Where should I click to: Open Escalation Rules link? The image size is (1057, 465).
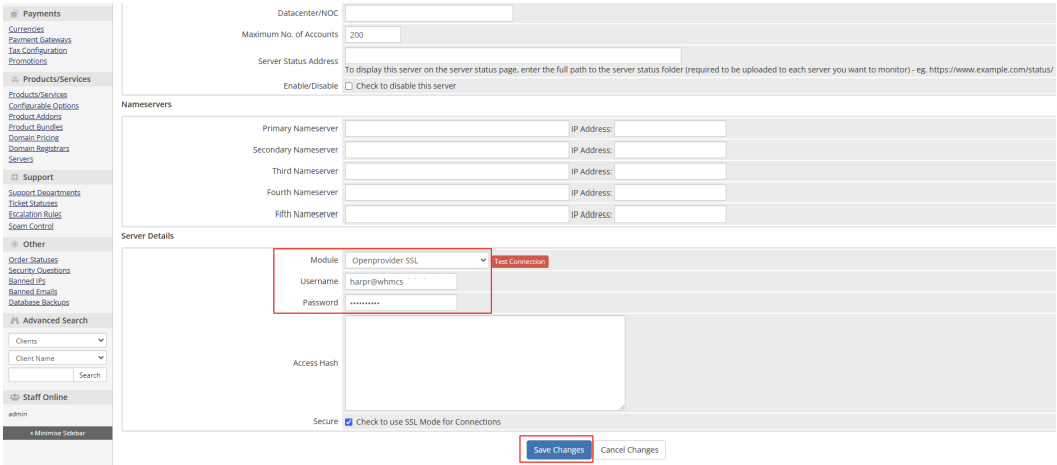pos(35,214)
